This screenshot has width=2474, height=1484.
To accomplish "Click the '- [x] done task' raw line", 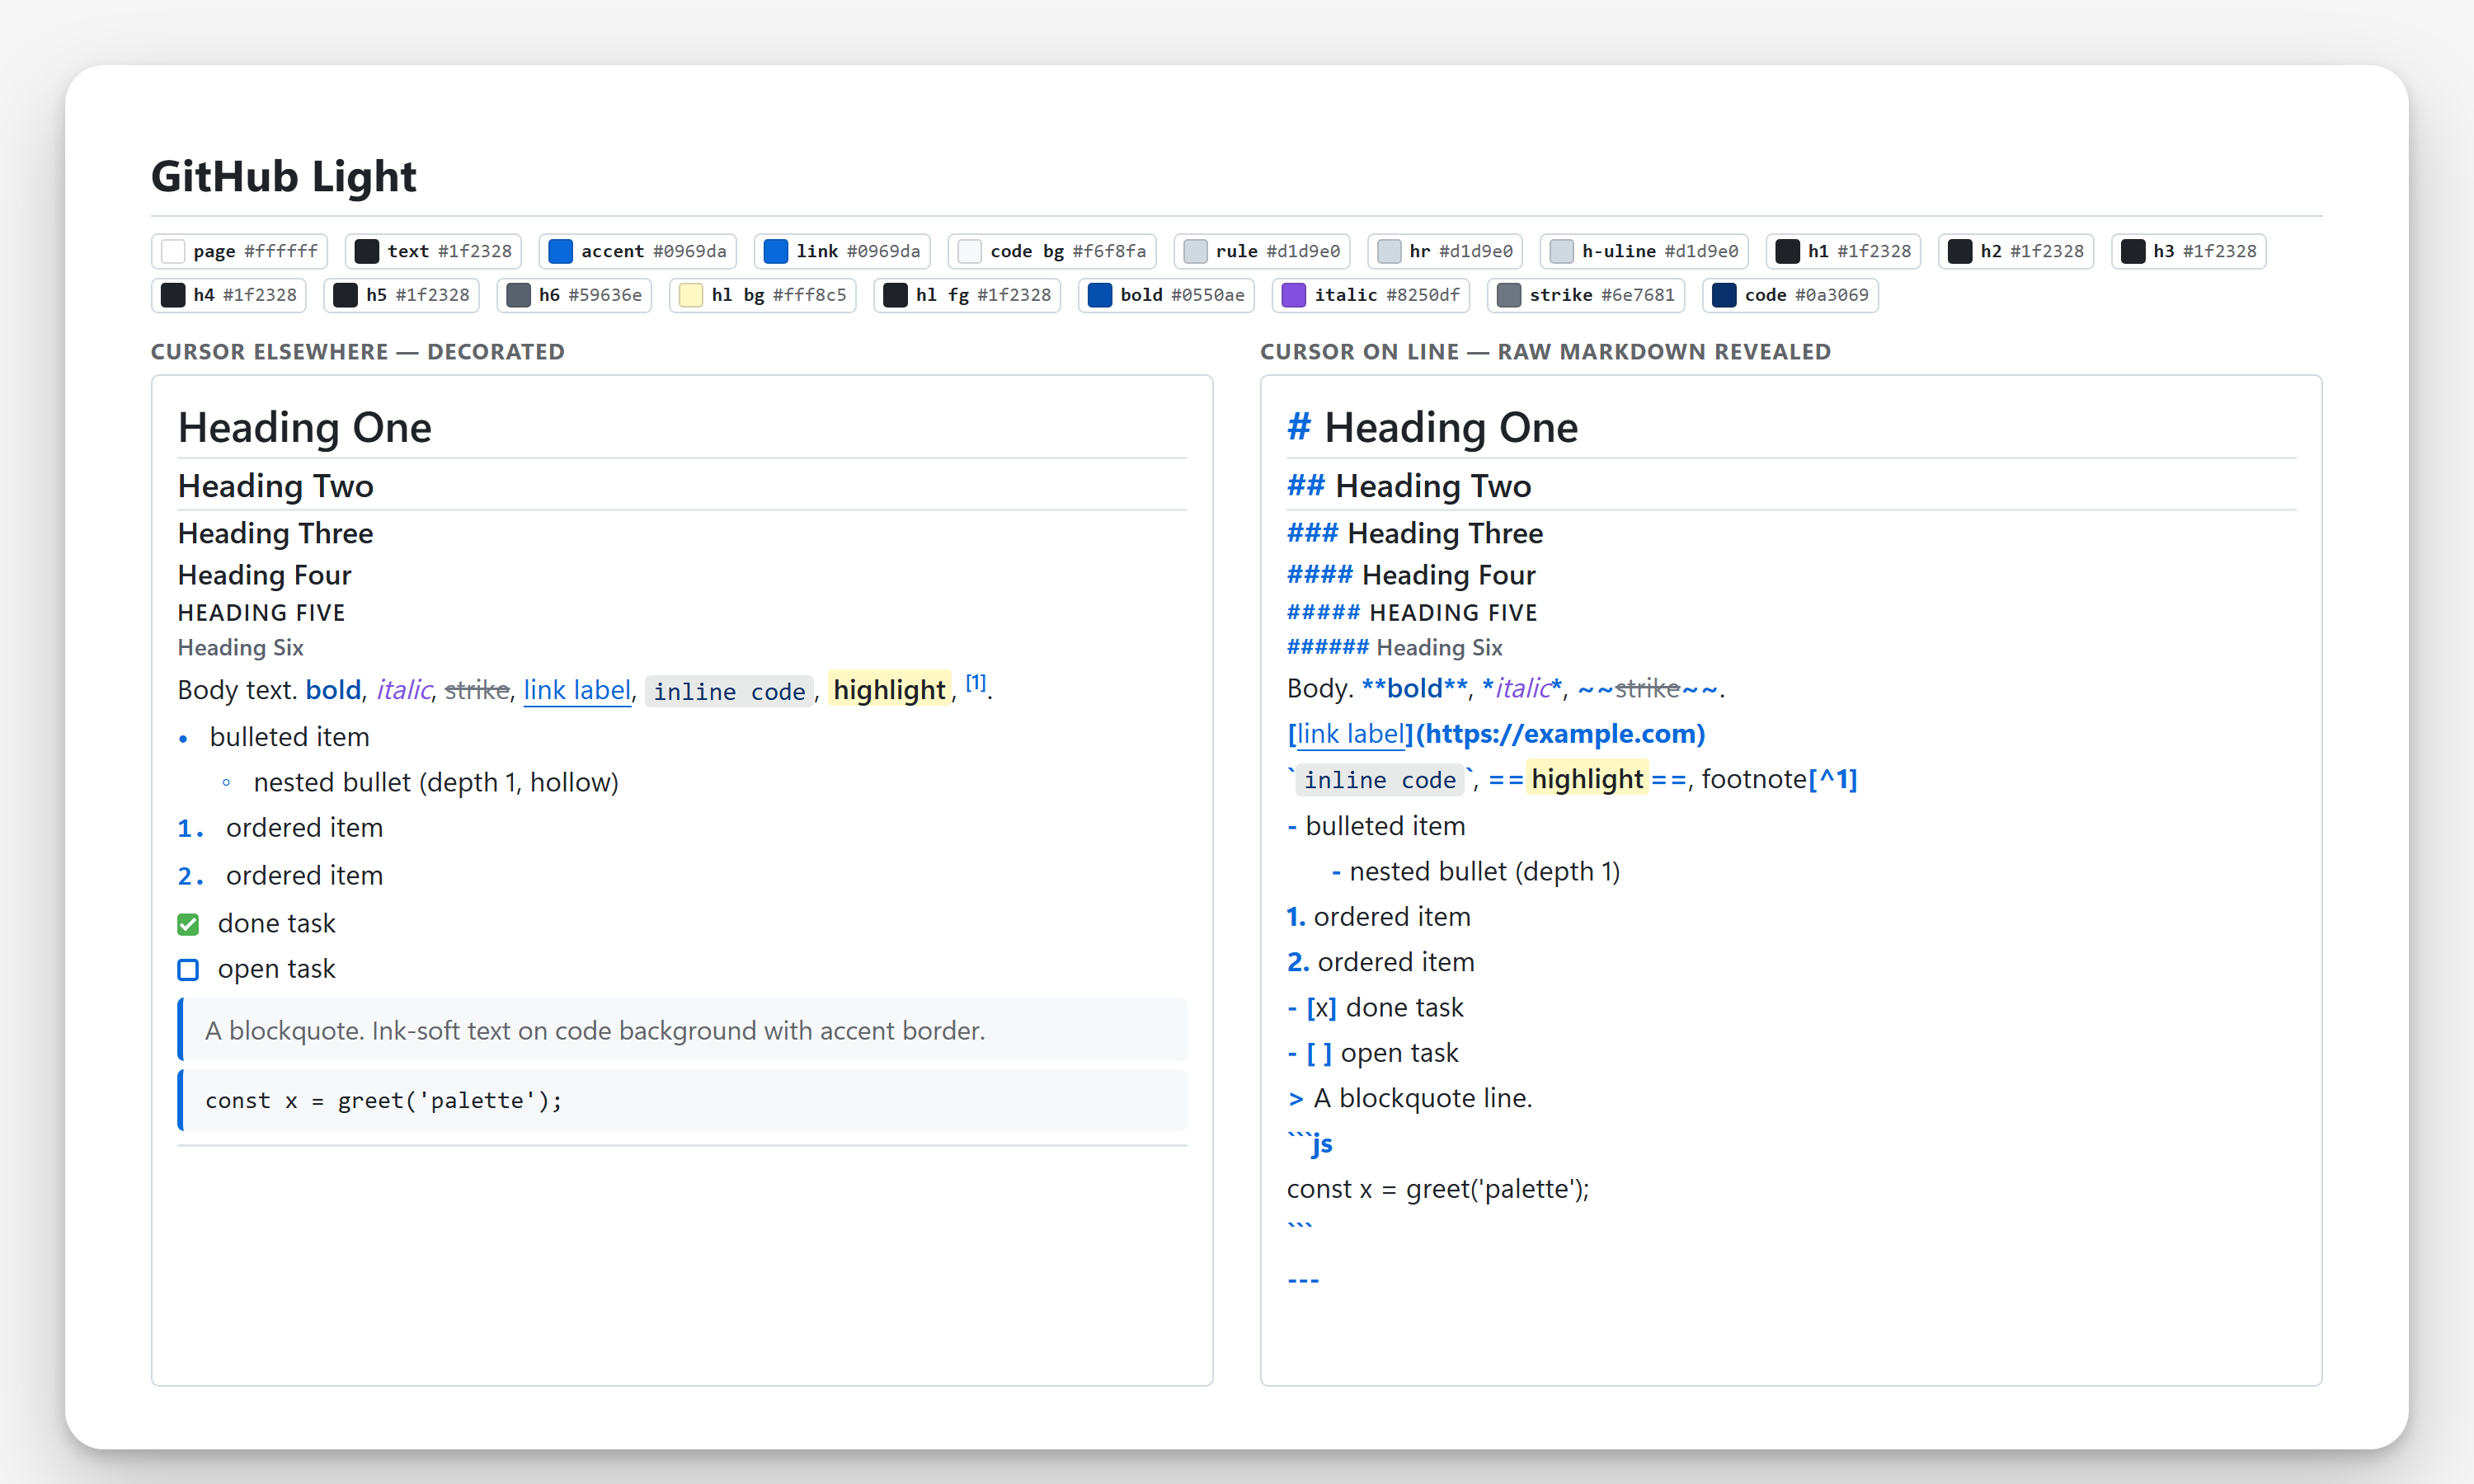I will coord(1375,1008).
